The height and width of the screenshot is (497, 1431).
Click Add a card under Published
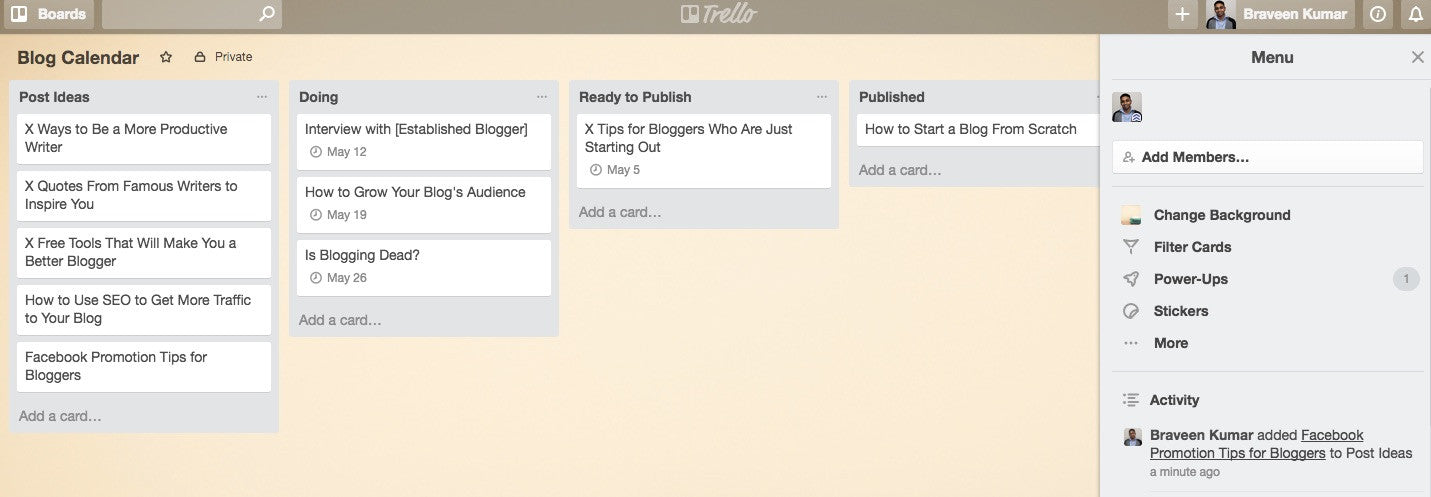pos(900,170)
